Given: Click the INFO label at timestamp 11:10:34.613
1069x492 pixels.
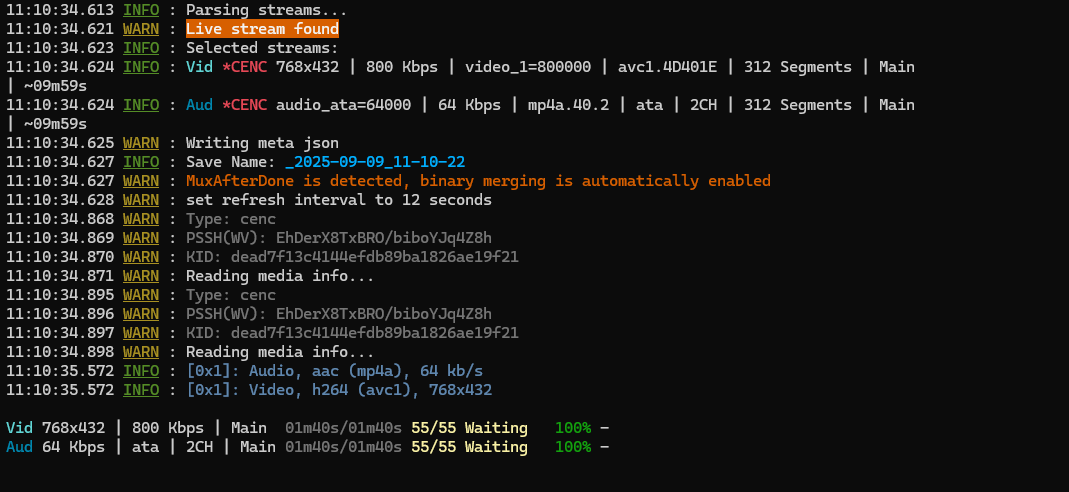Looking at the screenshot, I should [x=140, y=10].
